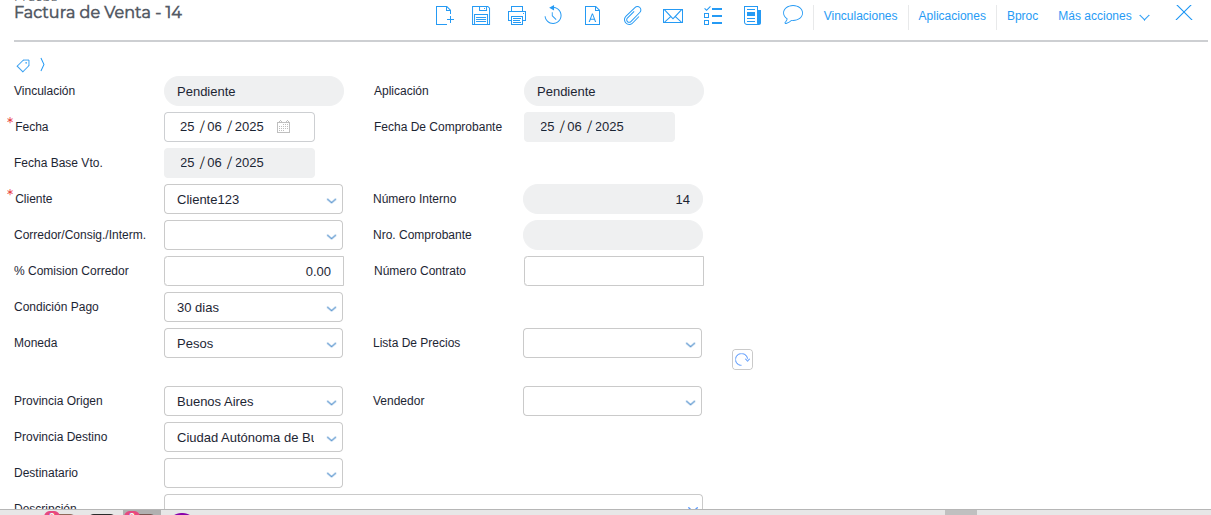Save the invoice with the floppy disk icon
The image size is (1211, 515).
[x=481, y=15]
